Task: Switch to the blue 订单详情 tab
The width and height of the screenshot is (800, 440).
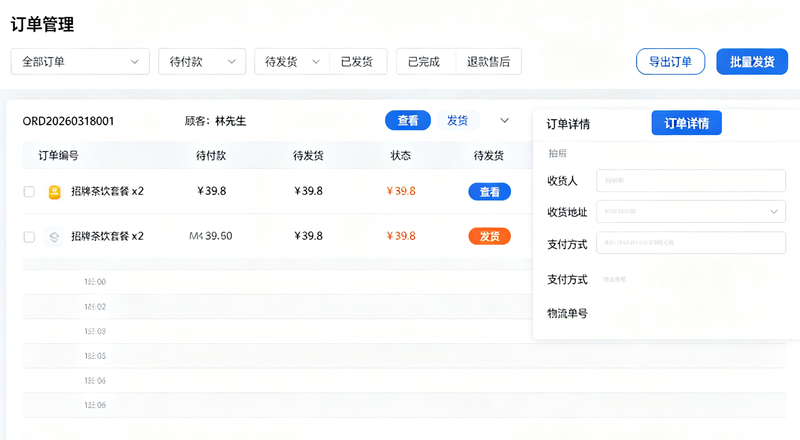Action: pos(686,123)
